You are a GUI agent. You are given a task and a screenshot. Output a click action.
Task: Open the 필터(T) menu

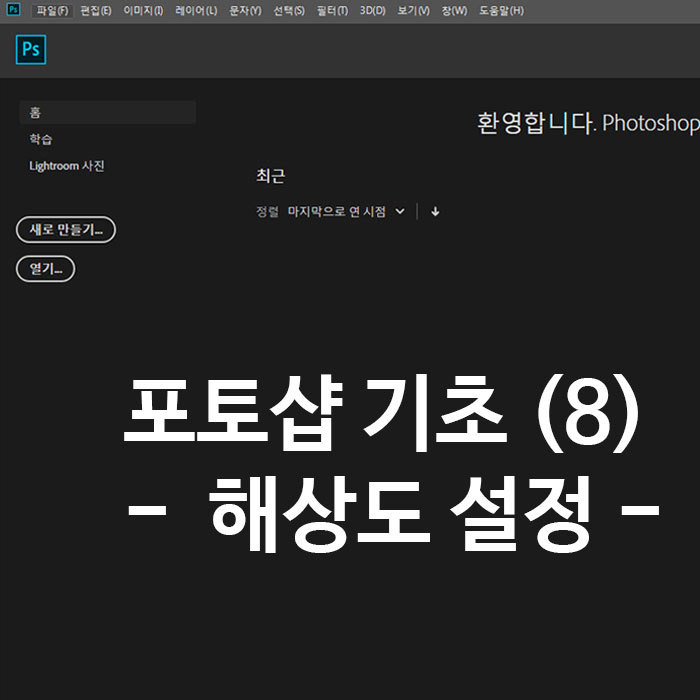point(332,11)
